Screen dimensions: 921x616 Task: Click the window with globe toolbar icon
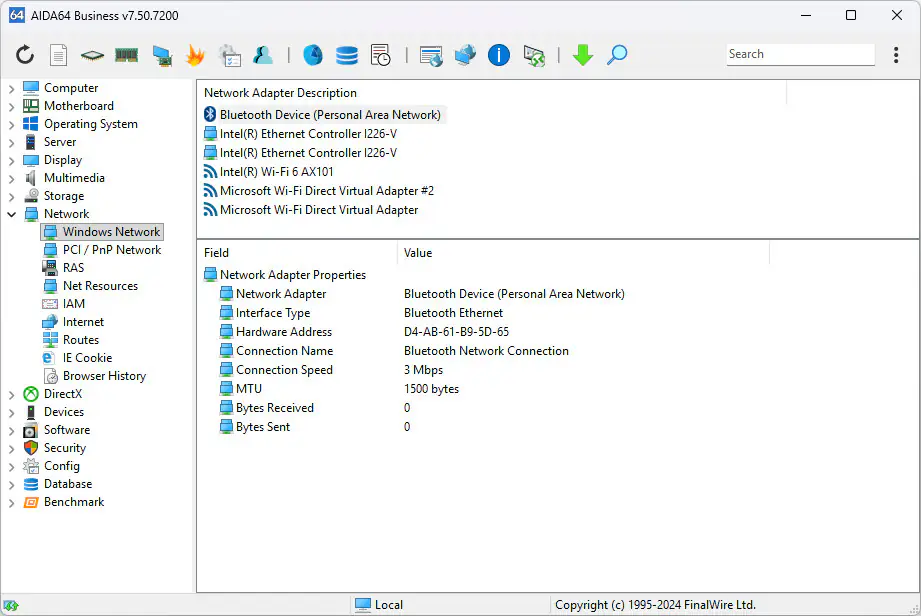pos(431,56)
